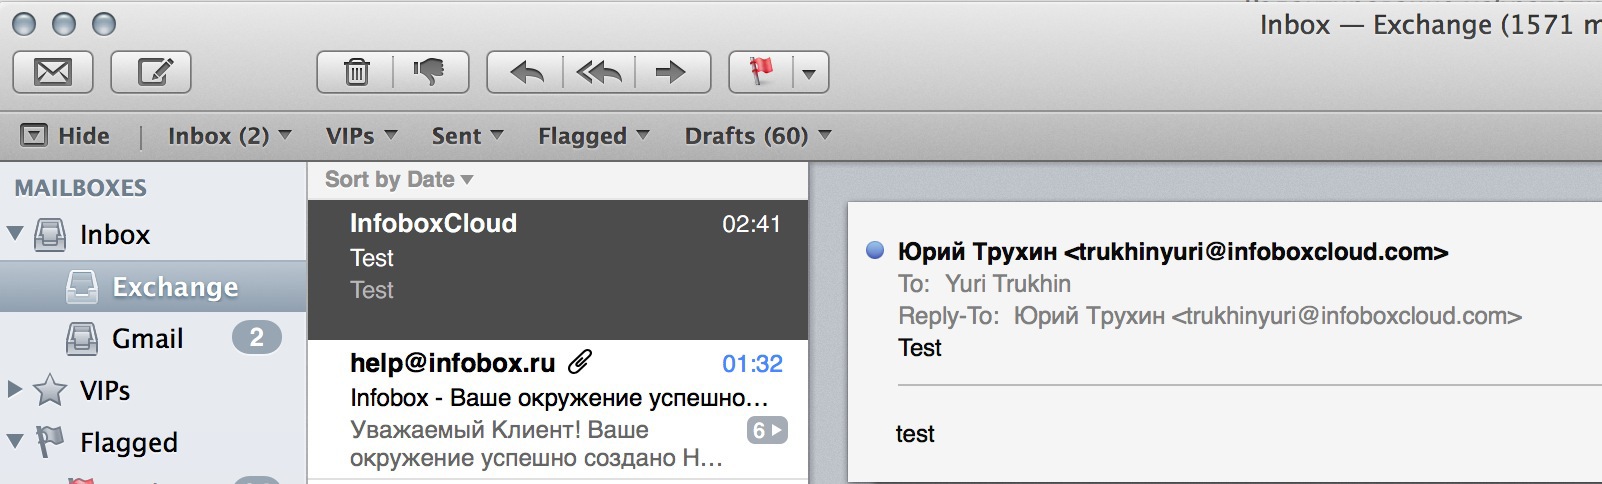Expand the VIPs mailbox group

[x=15, y=389]
